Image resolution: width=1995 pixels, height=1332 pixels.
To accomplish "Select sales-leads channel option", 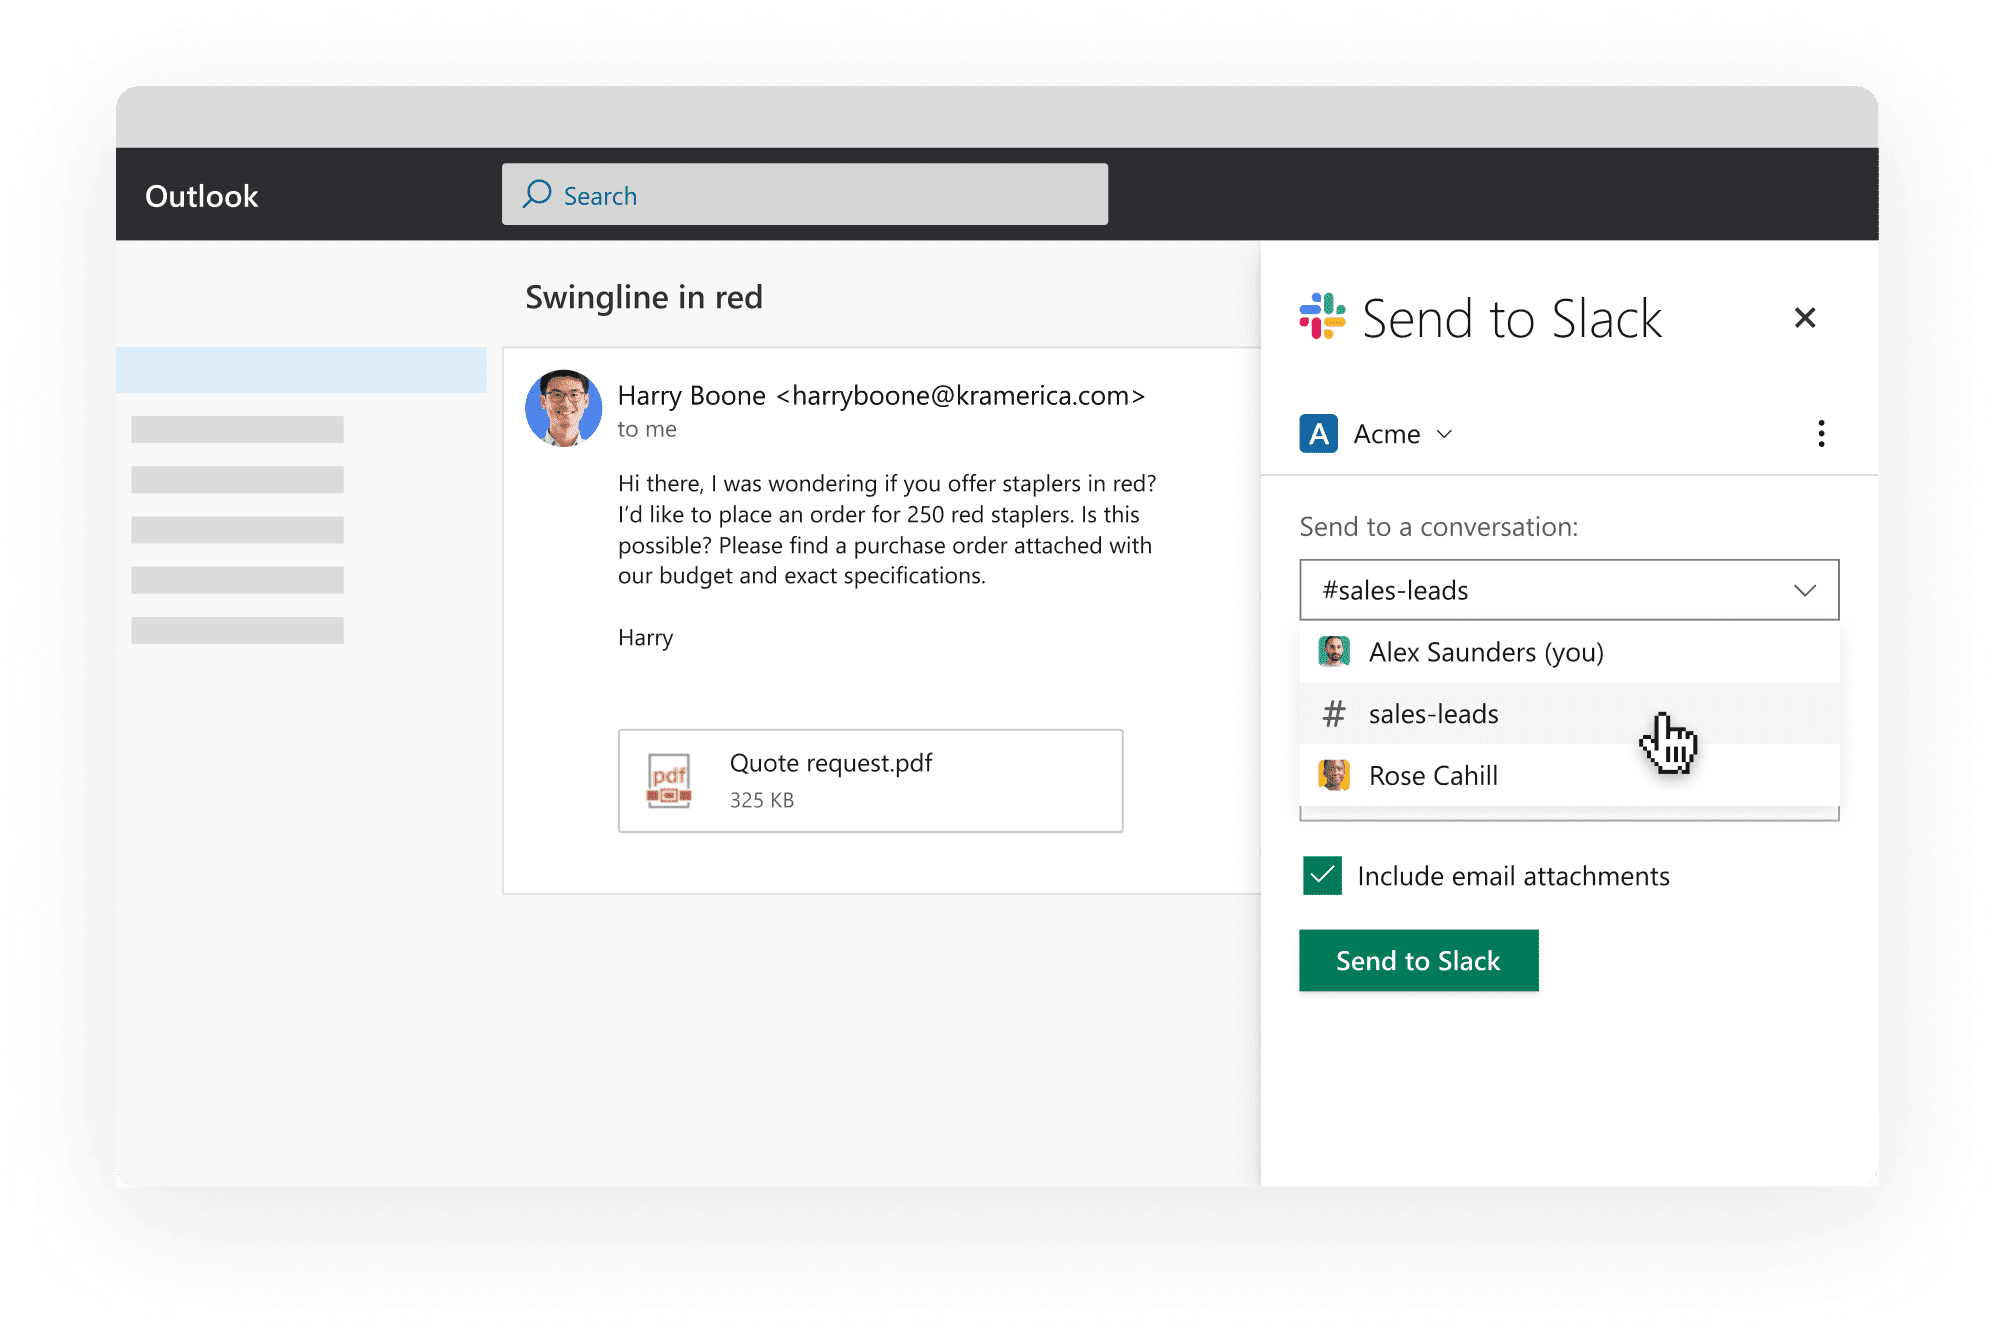I will [1568, 714].
